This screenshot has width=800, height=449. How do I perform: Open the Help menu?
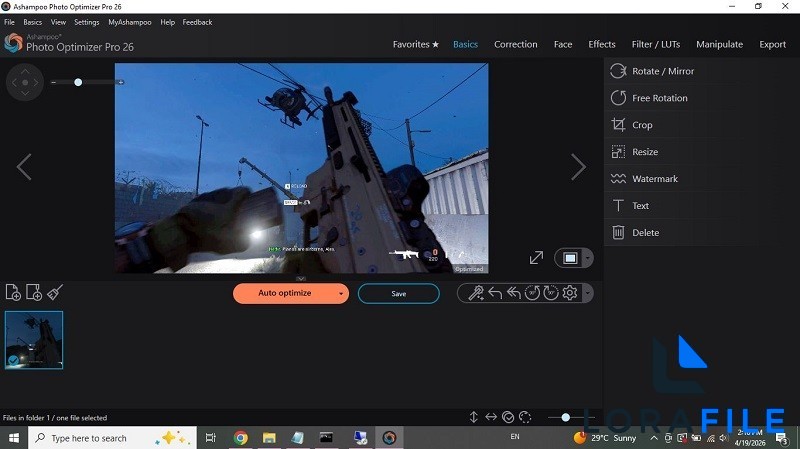point(167,22)
